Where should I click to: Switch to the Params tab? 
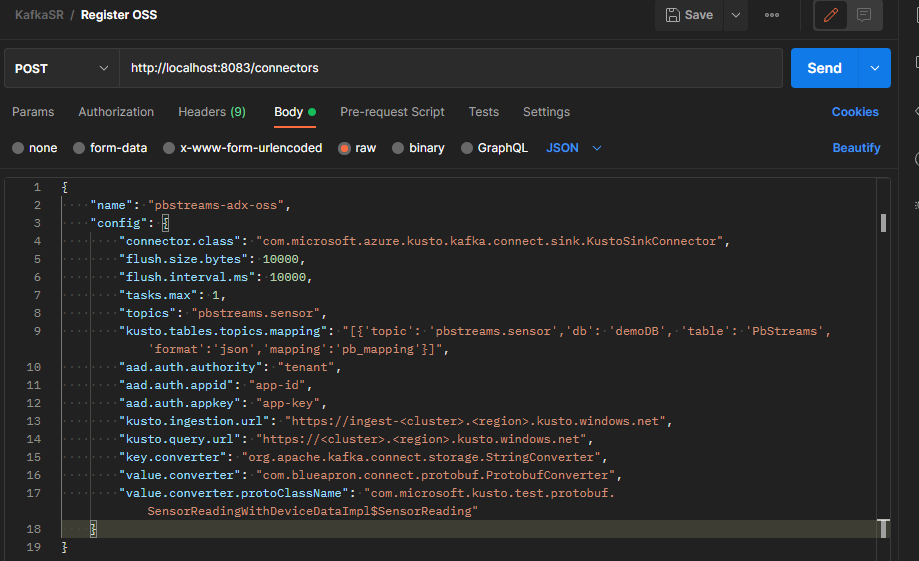33,112
